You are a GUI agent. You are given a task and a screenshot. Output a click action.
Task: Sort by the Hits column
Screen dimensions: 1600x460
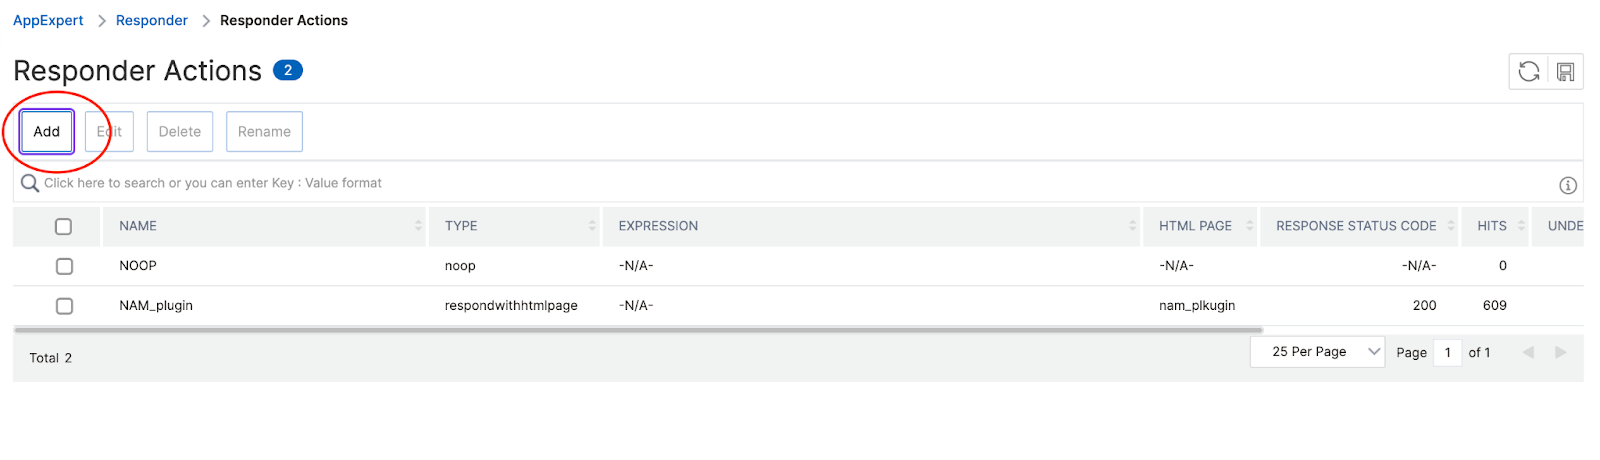pos(1521,226)
